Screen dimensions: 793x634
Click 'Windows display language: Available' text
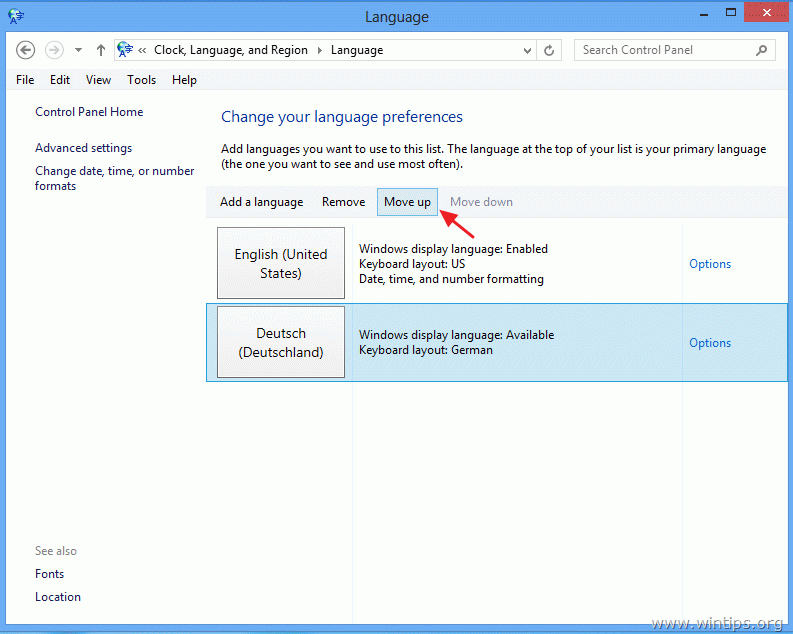pyautogui.click(x=456, y=335)
